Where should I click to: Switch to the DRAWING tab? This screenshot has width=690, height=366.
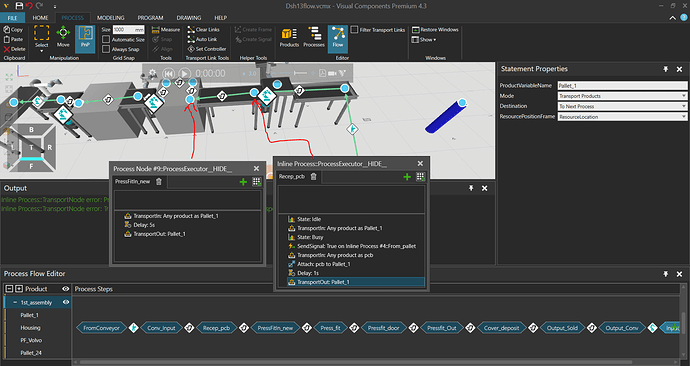pyautogui.click(x=189, y=18)
